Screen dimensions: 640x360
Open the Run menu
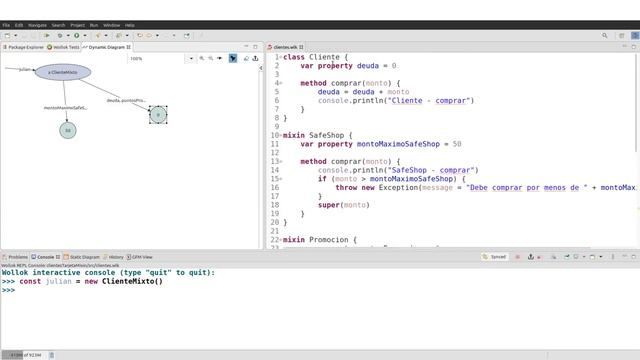pos(94,25)
